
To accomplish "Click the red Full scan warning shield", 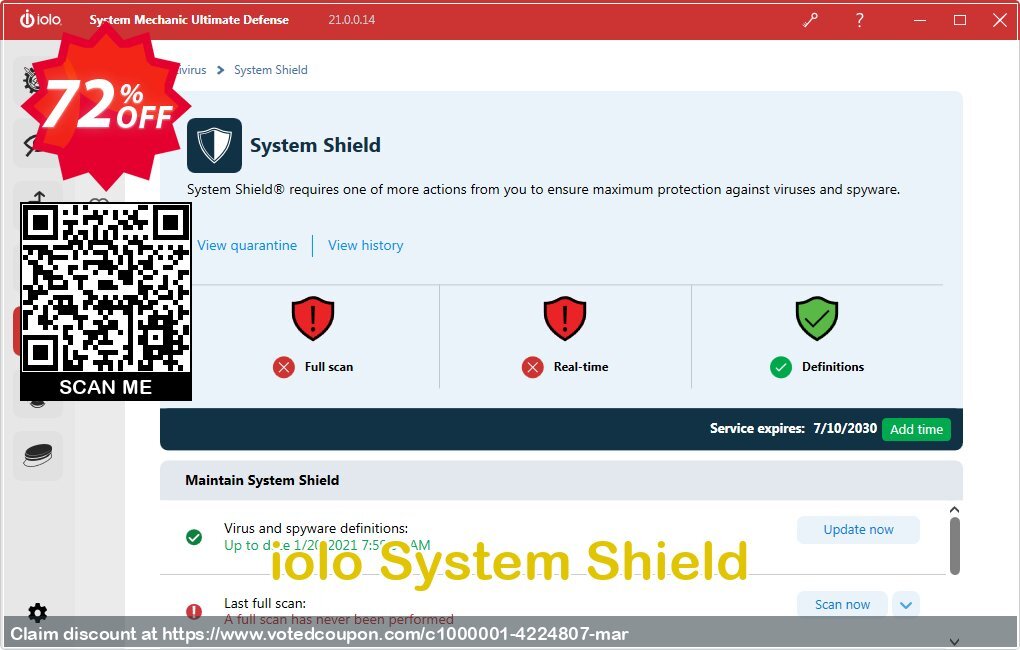I will pos(313,318).
